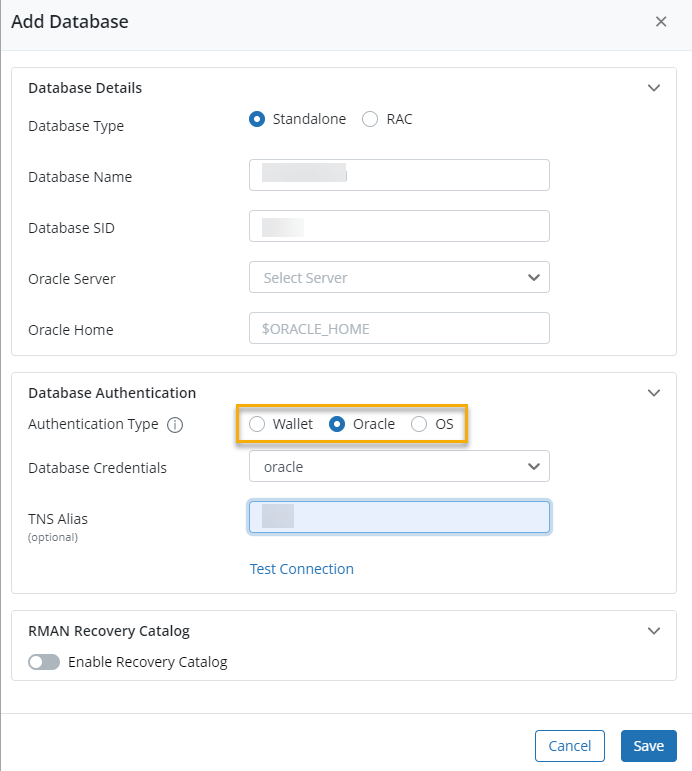The width and height of the screenshot is (692, 771).
Task: Select Standalone database type
Action: (x=257, y=119)
